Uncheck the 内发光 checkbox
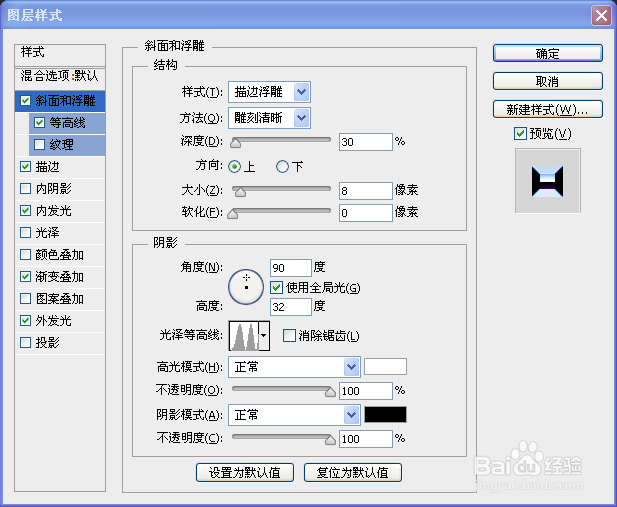617x507 pixels. [25, 211]
